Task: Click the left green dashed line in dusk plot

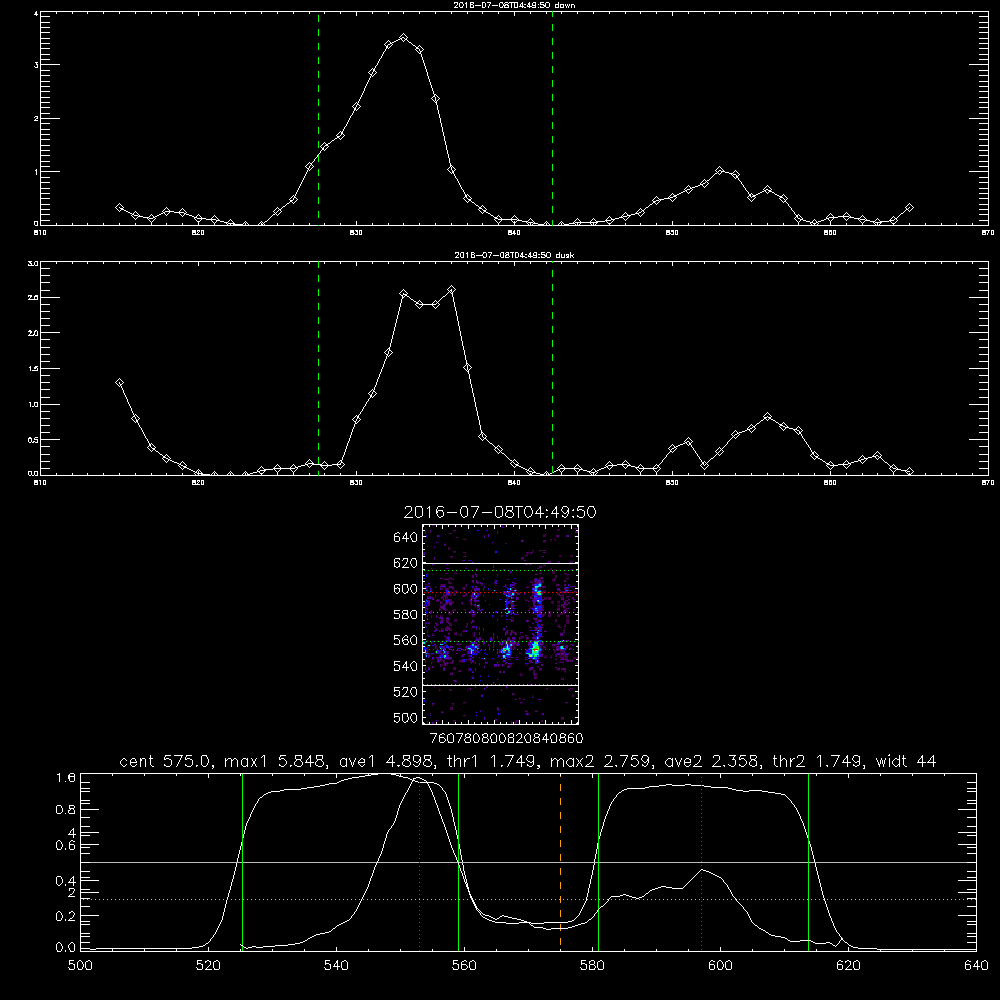Action: (318, 369)
